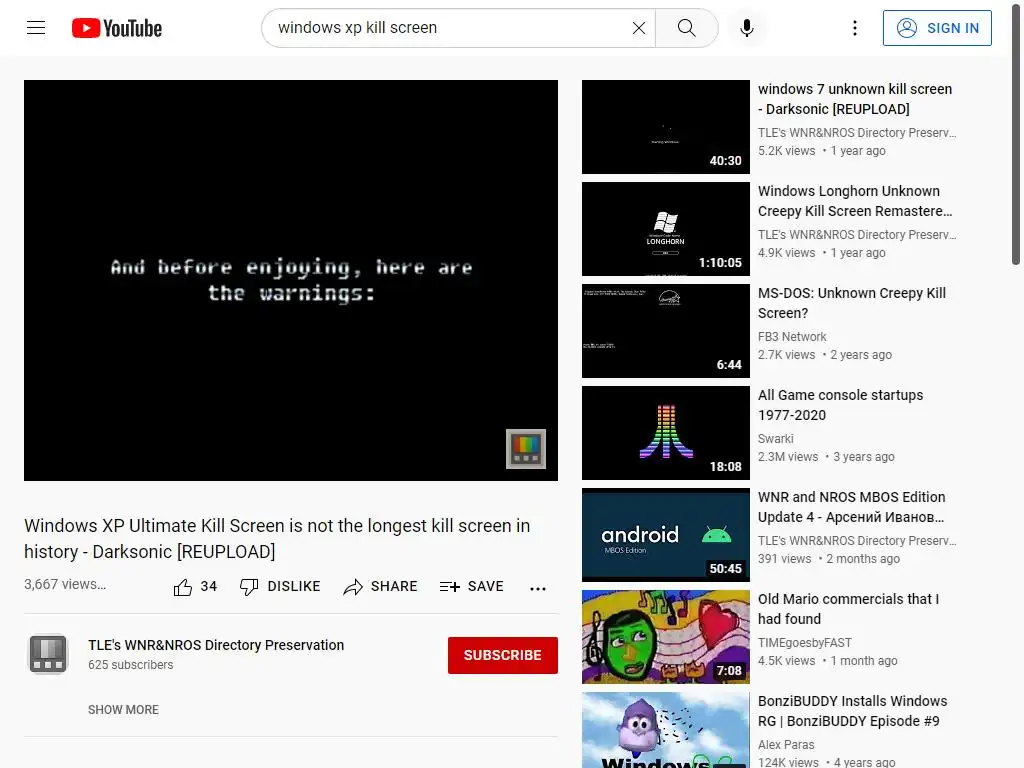The height and width of the screenshot is (768, 1024).
Task: Open Old Mario commercials thumbnail
Action: coord(665,636)
